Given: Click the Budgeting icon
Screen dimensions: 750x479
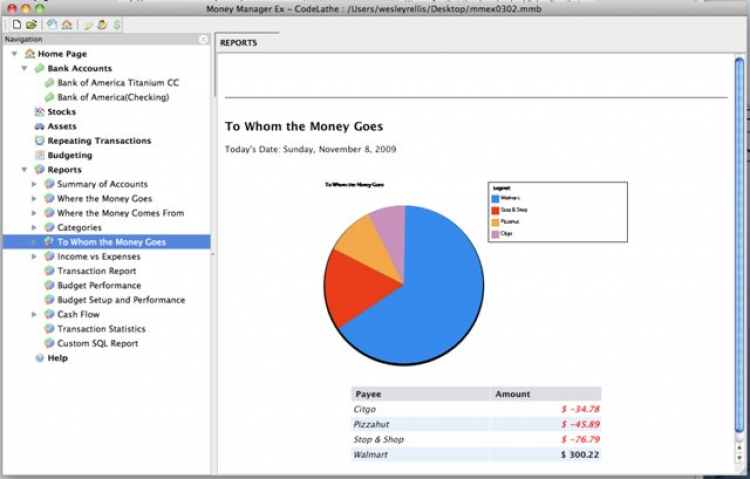Looking at the screenshot, I should point(40,155).
